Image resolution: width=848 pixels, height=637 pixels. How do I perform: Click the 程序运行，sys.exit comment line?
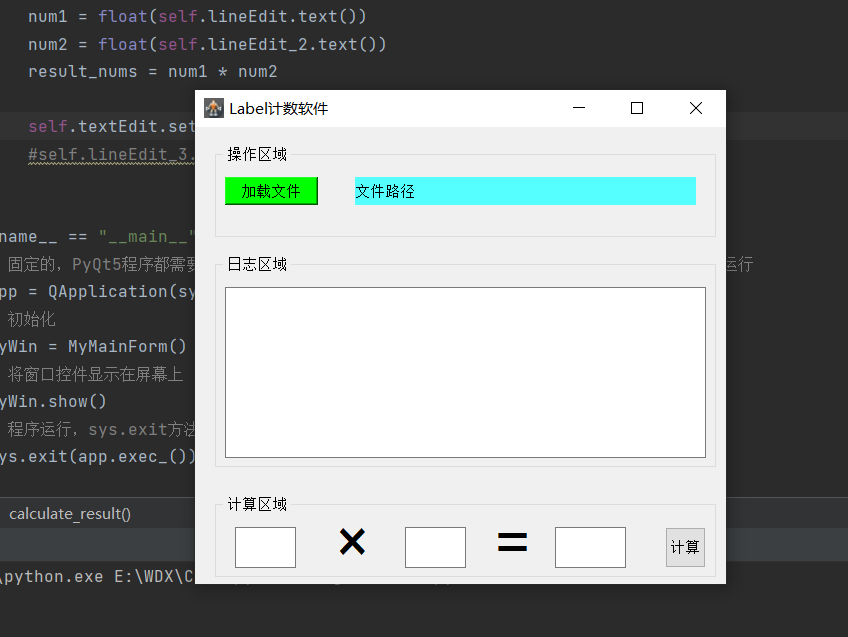coord(101,429)
